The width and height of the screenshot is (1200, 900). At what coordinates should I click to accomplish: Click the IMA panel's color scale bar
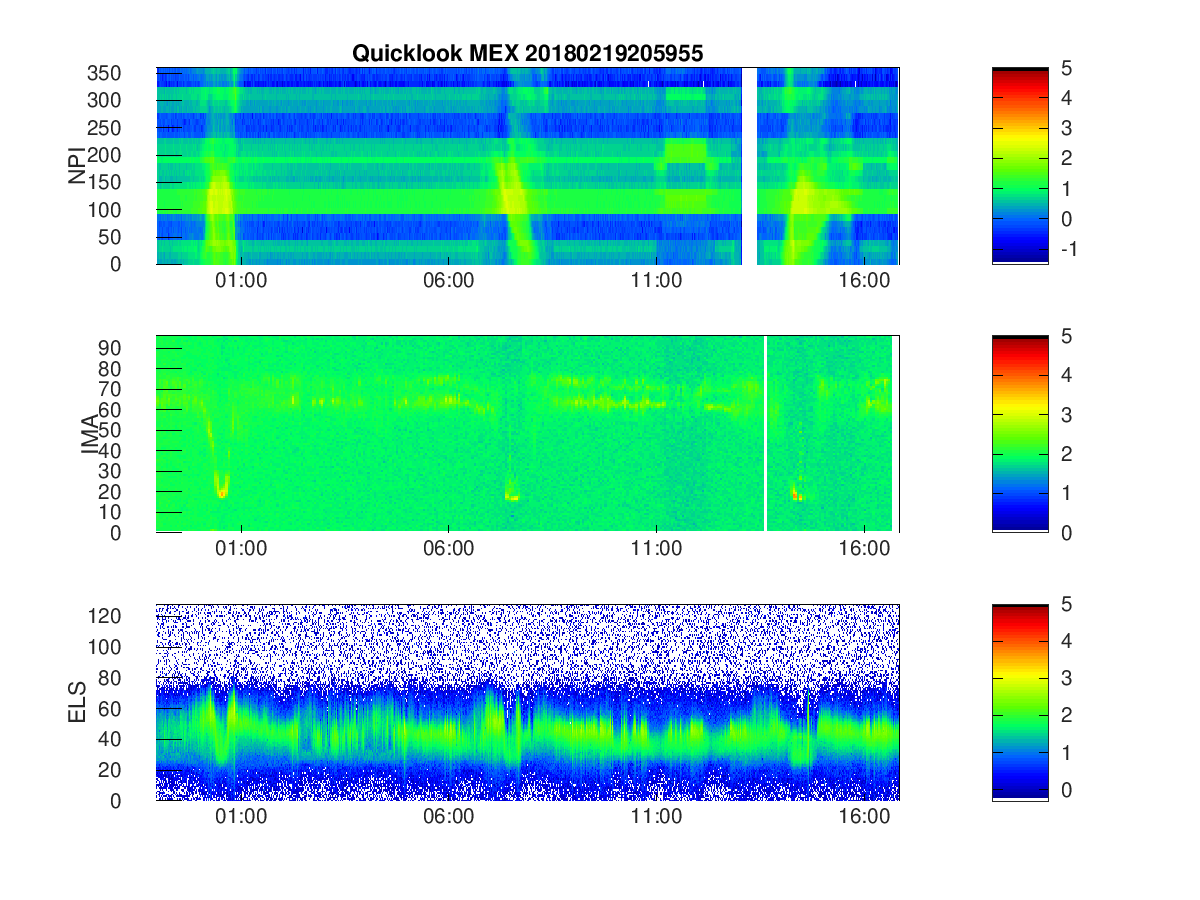(1020, 434)
